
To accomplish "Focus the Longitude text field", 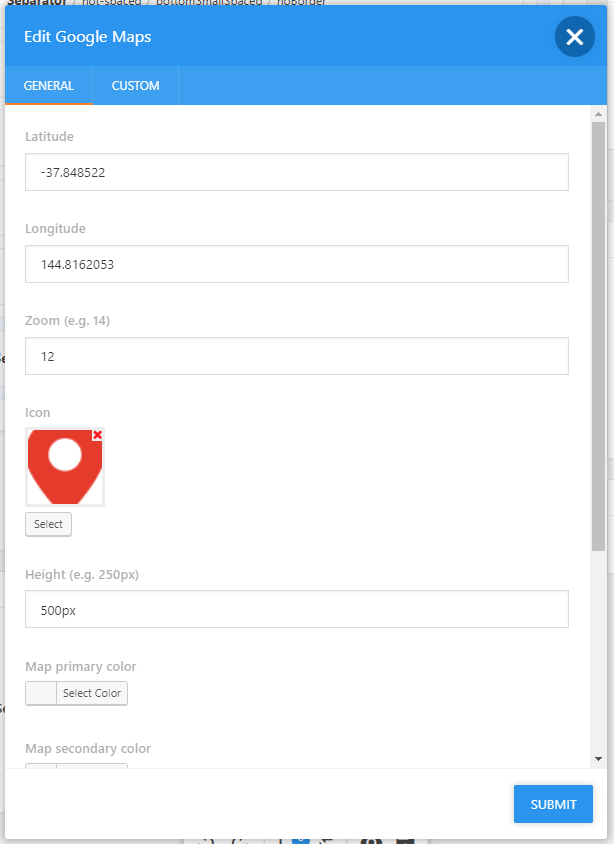I will (x=296, y=264).
